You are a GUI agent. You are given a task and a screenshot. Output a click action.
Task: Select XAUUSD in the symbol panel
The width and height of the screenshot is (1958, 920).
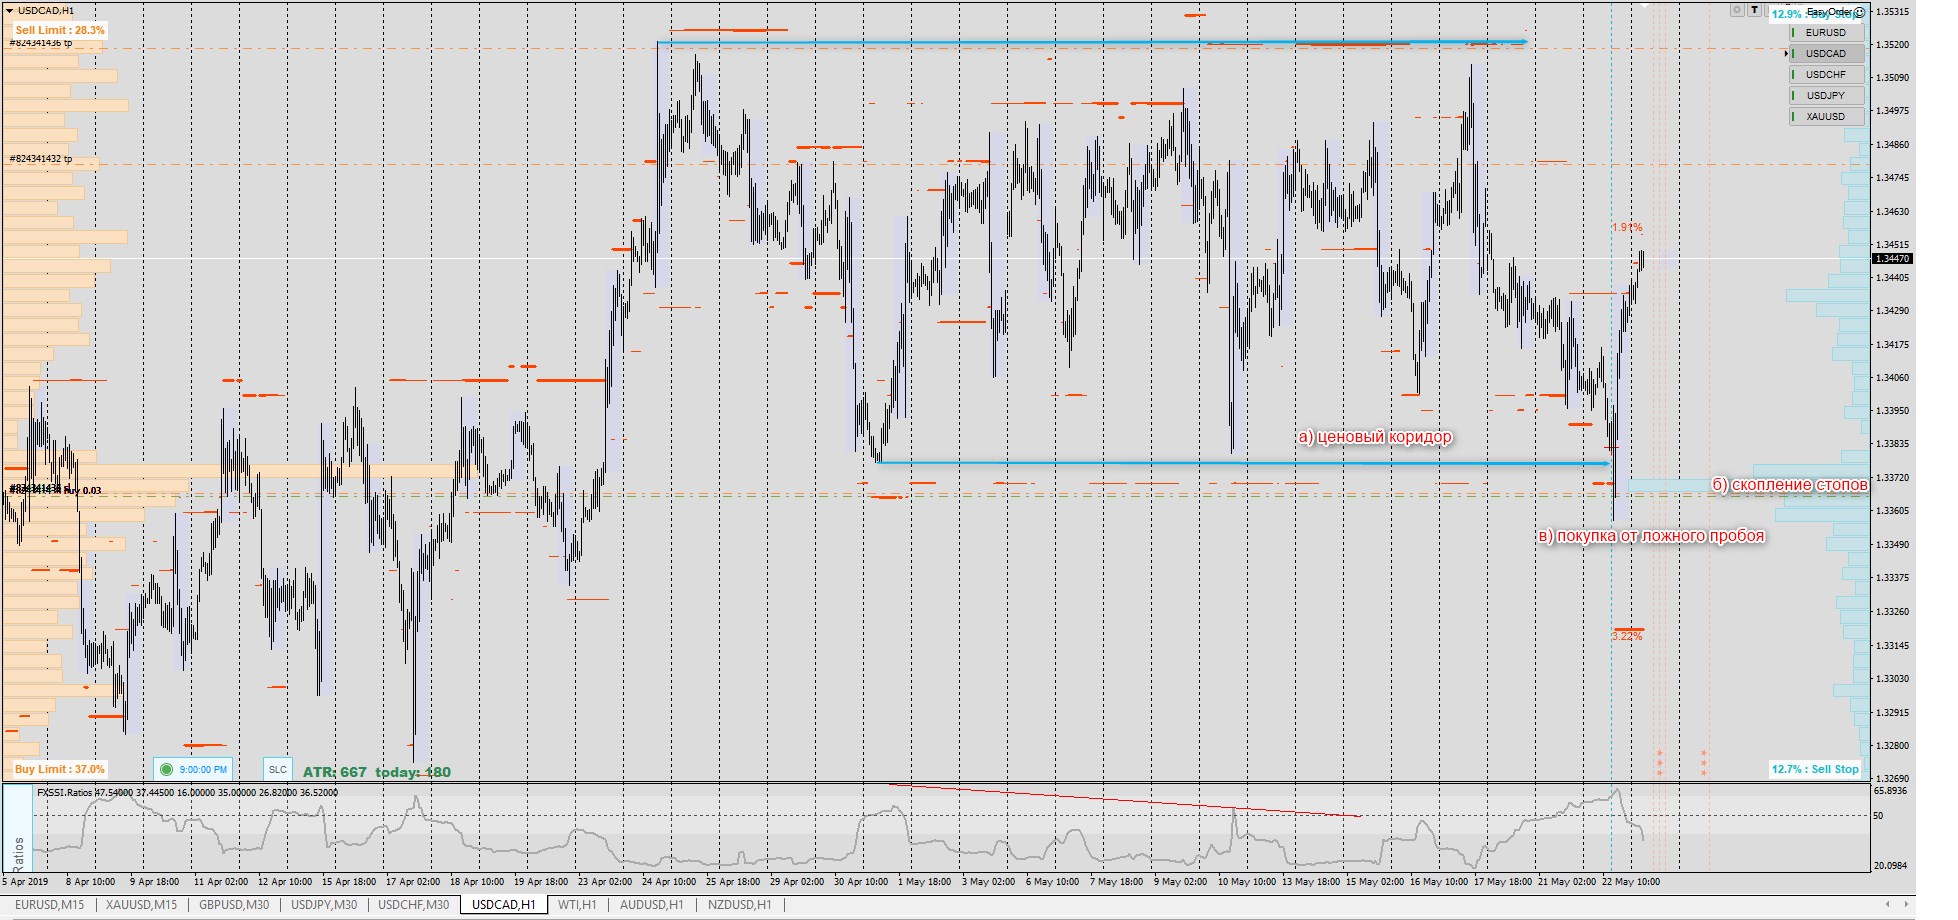1827,117
